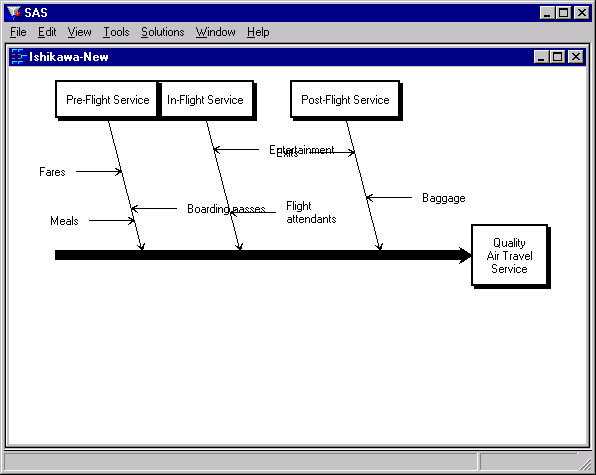
Task: Open the Edit menu
Action: click(47, 32)
